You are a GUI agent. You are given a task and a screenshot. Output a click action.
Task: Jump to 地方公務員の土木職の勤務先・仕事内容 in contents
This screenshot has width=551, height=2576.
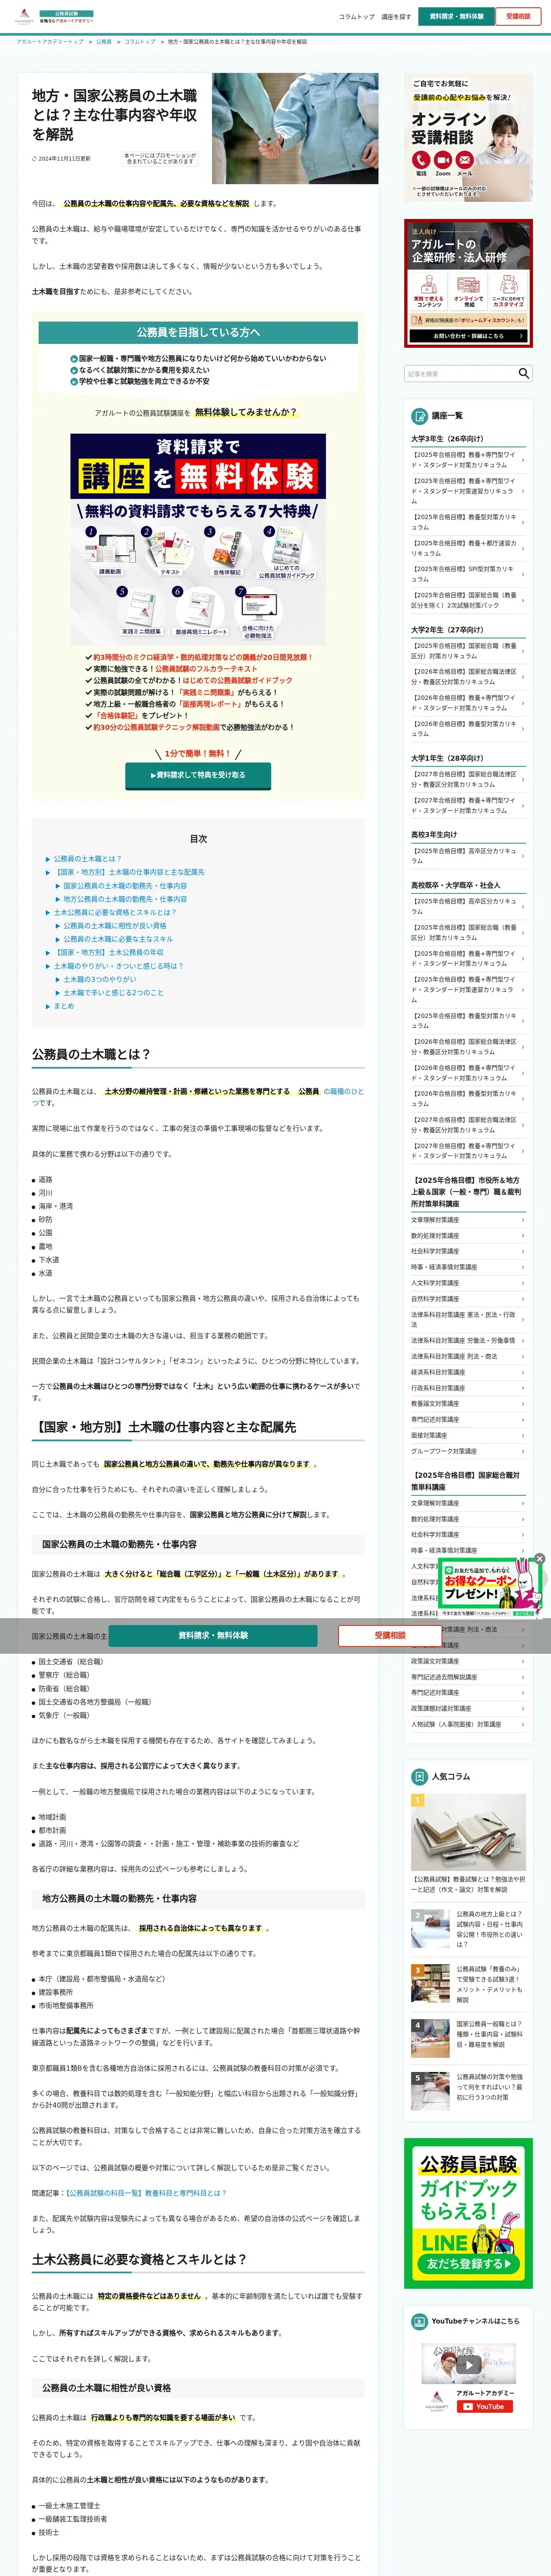pos(125,899)
